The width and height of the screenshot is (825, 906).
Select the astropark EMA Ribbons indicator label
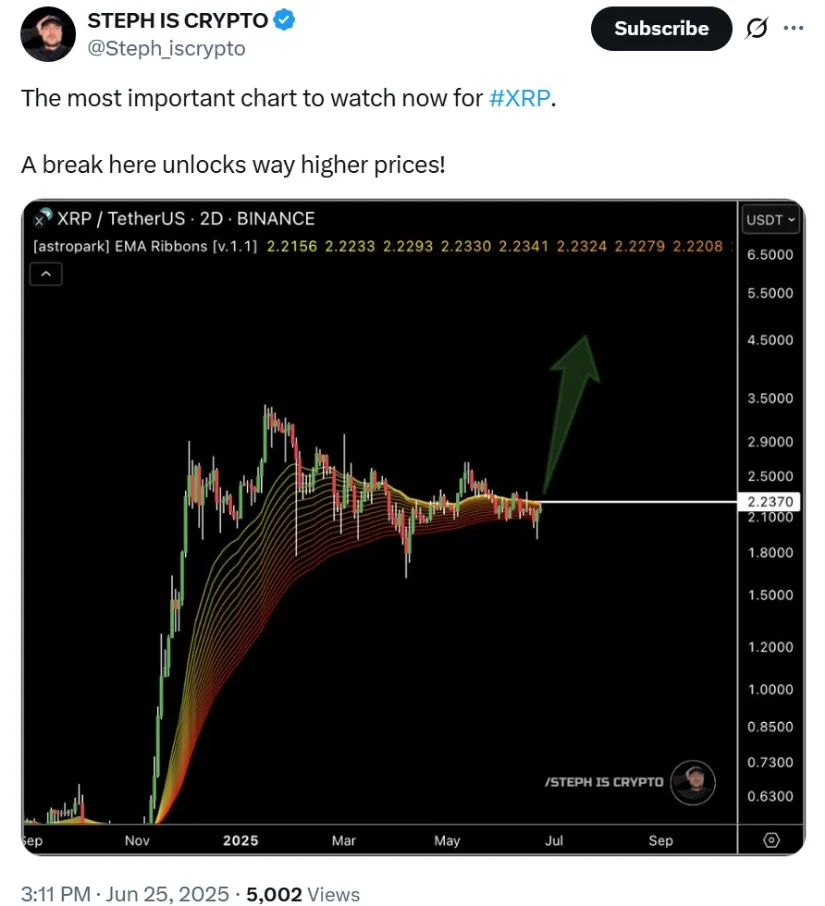tap(147, 246)
